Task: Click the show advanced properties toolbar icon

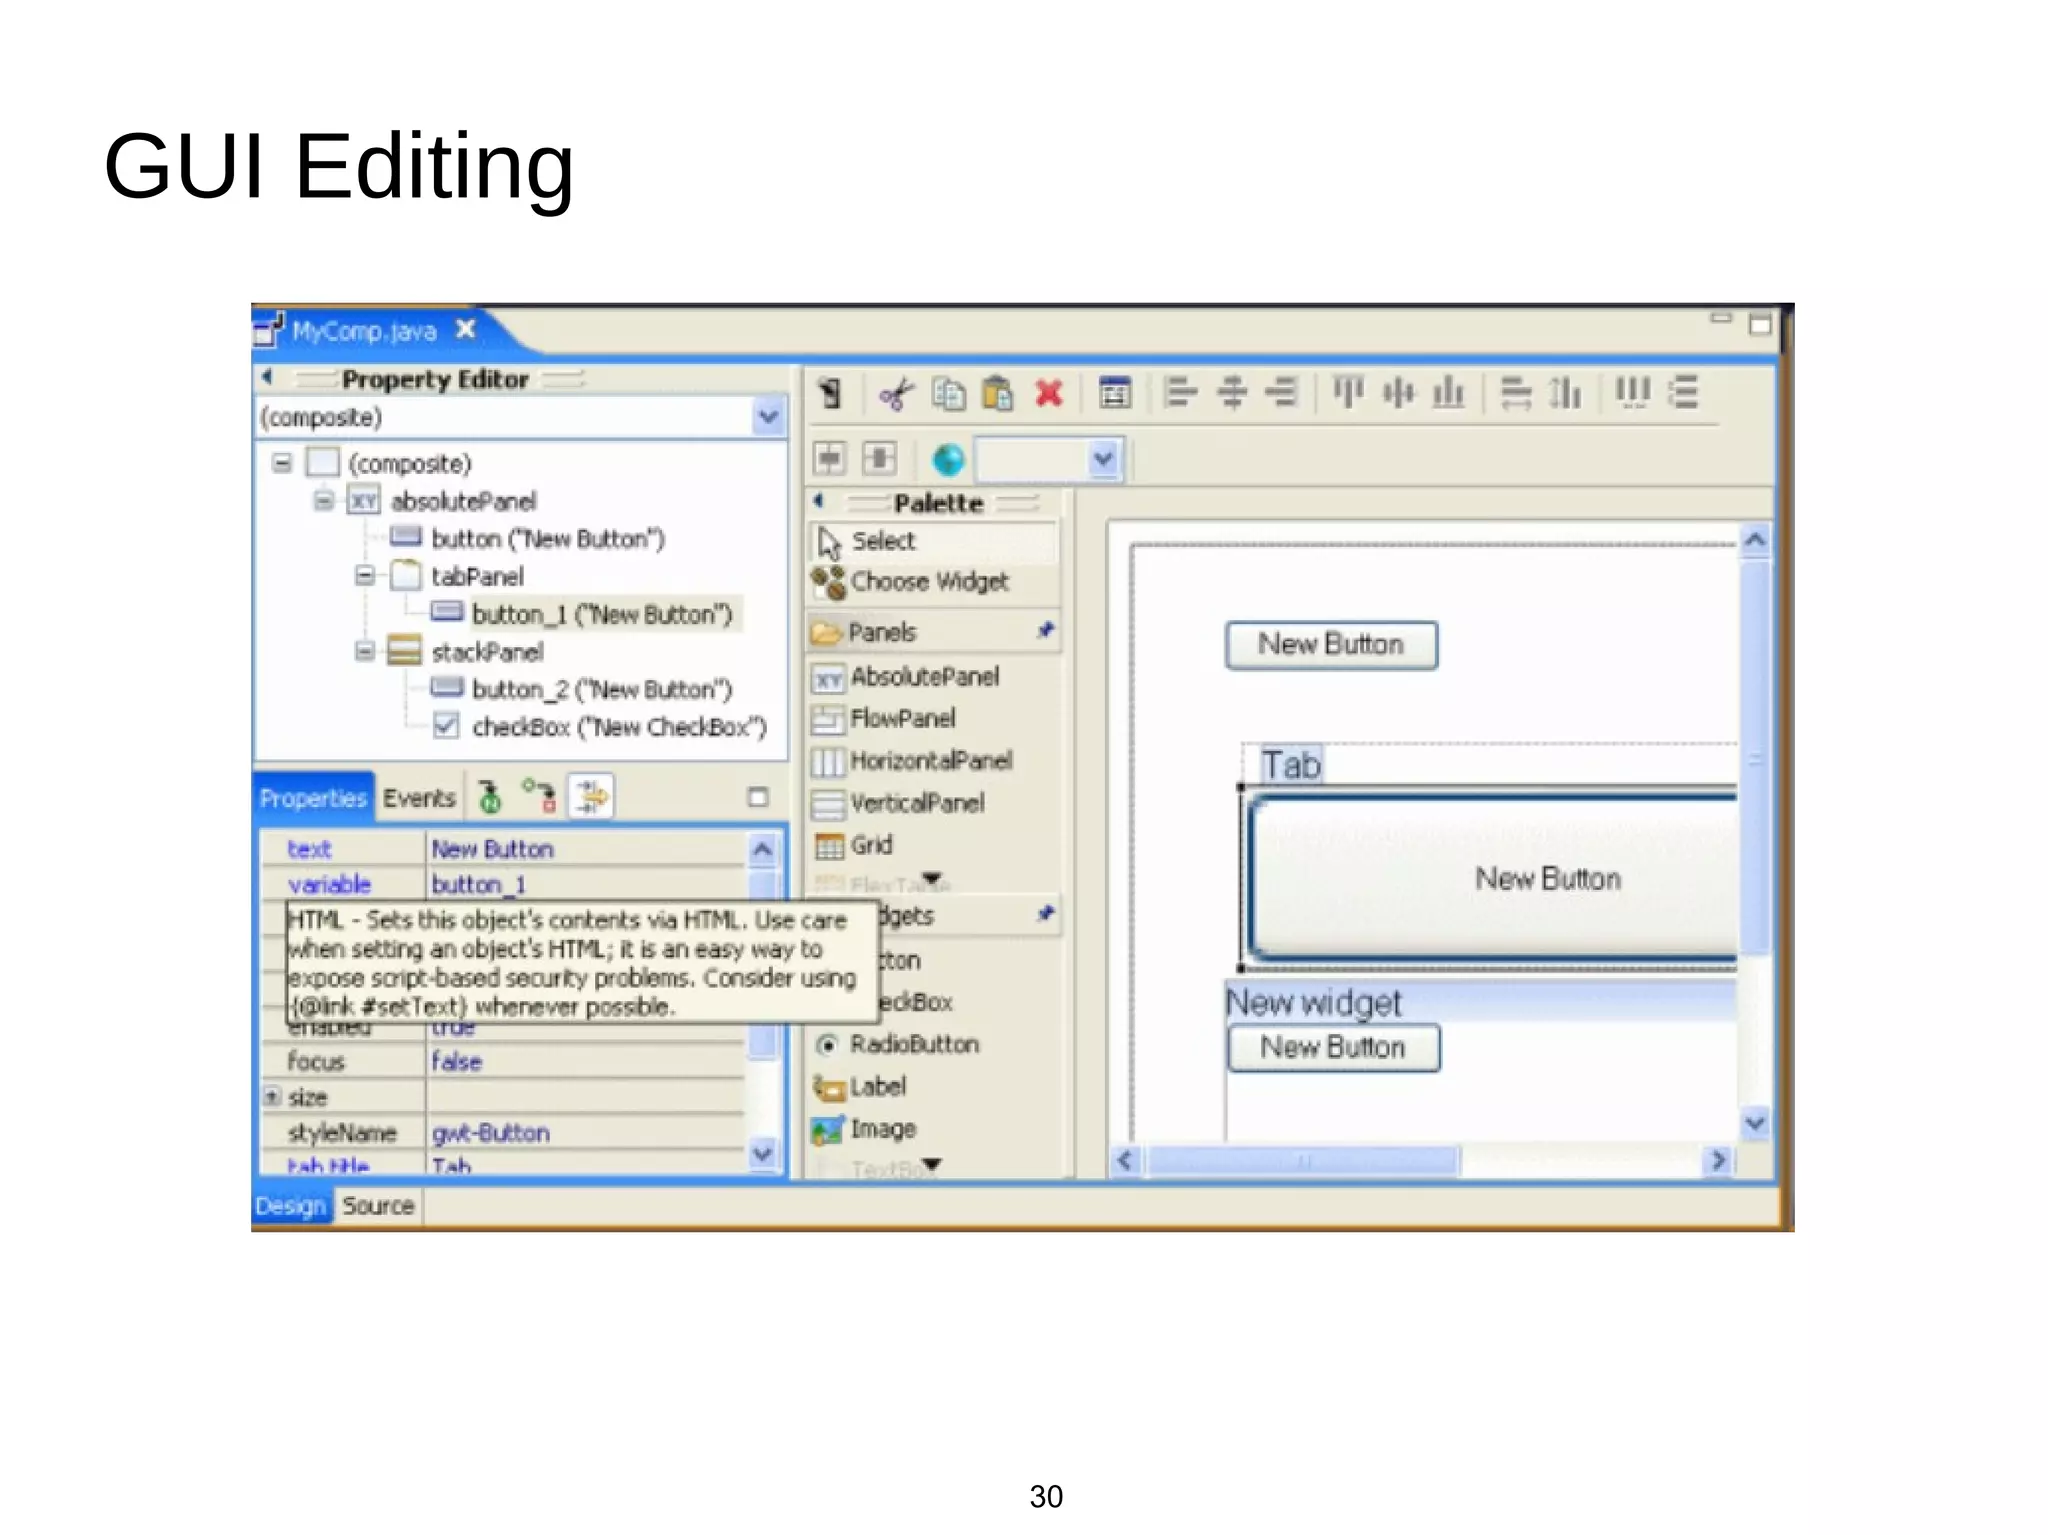Action: (540, 797)
